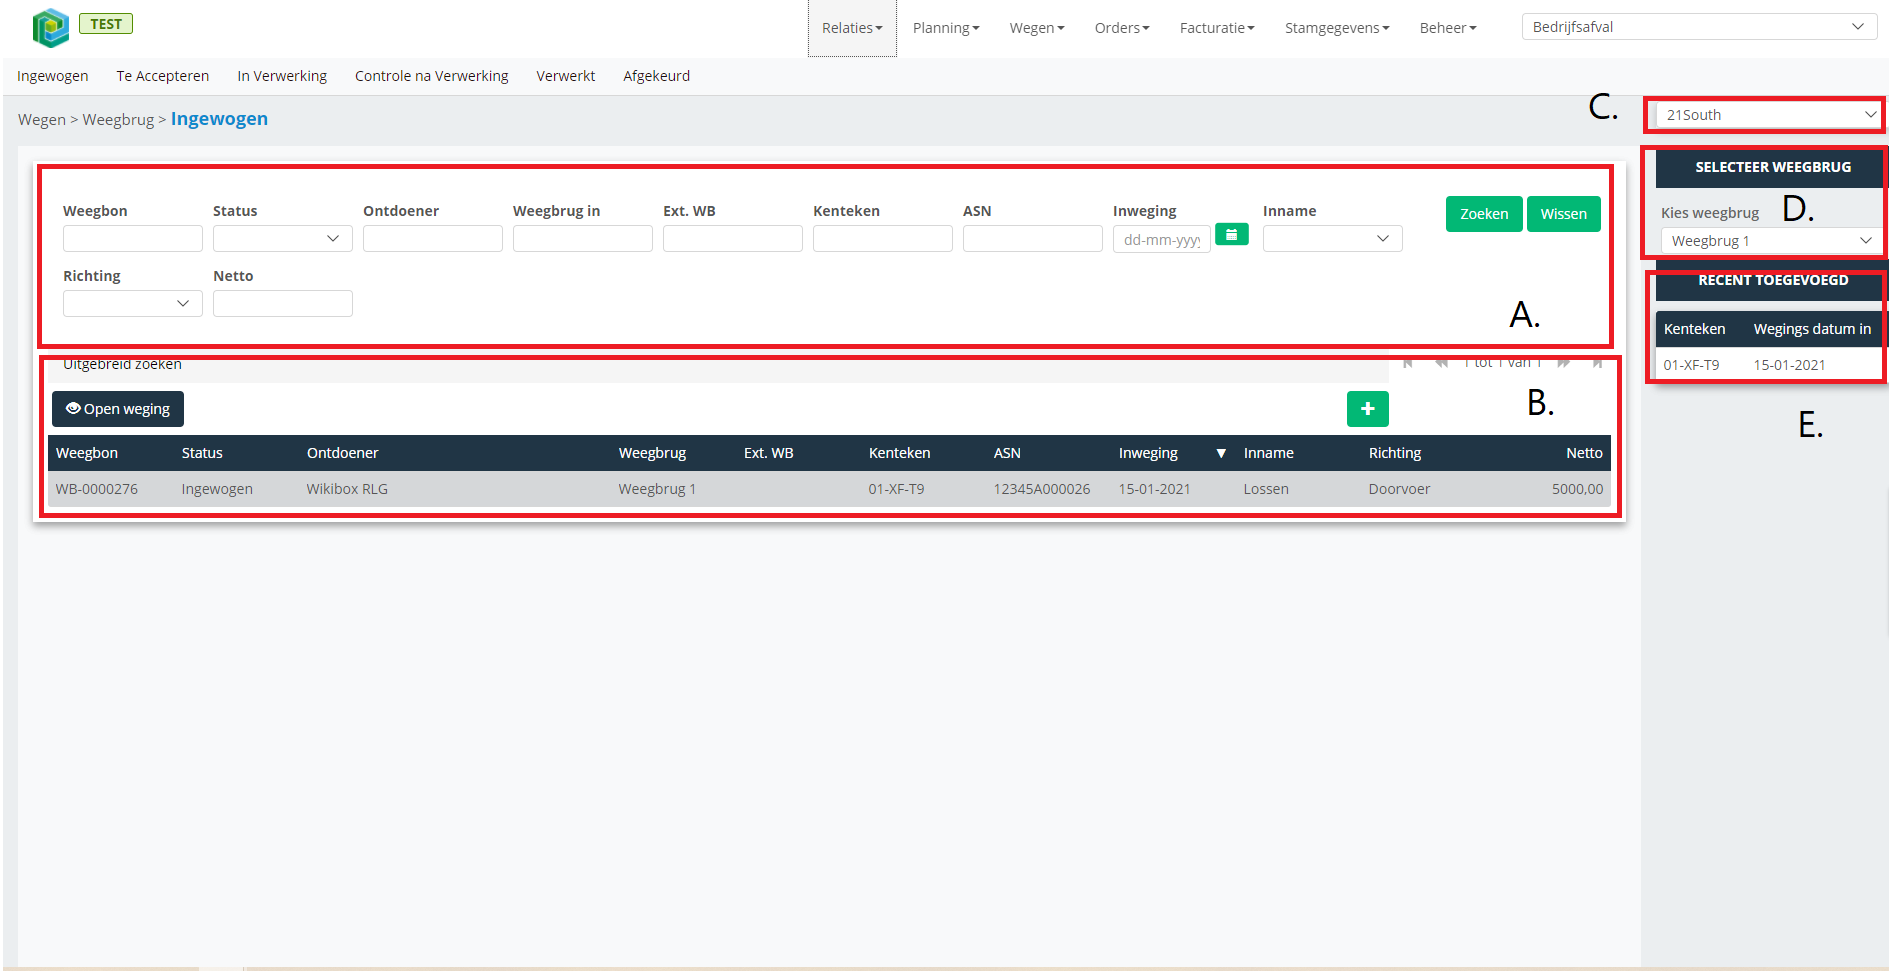1889x971 pixels.
Task: Click the Uitgebreid zoeken link
Action: pos(122,364)
